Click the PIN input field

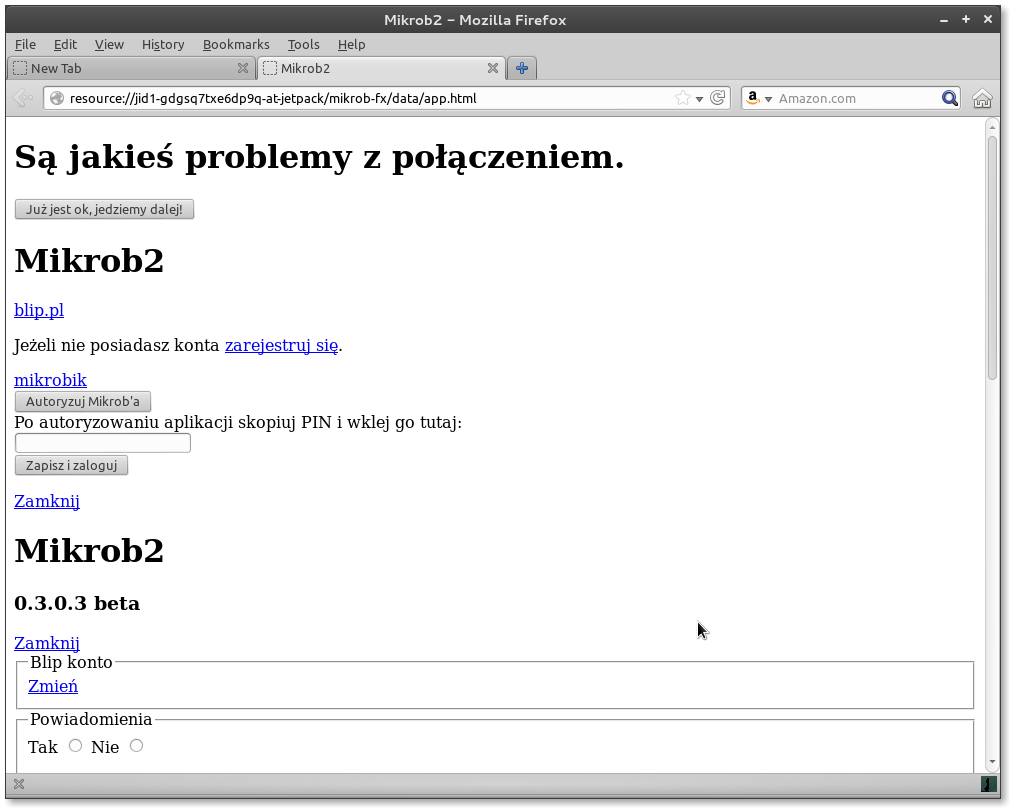[x=102, y=443]
